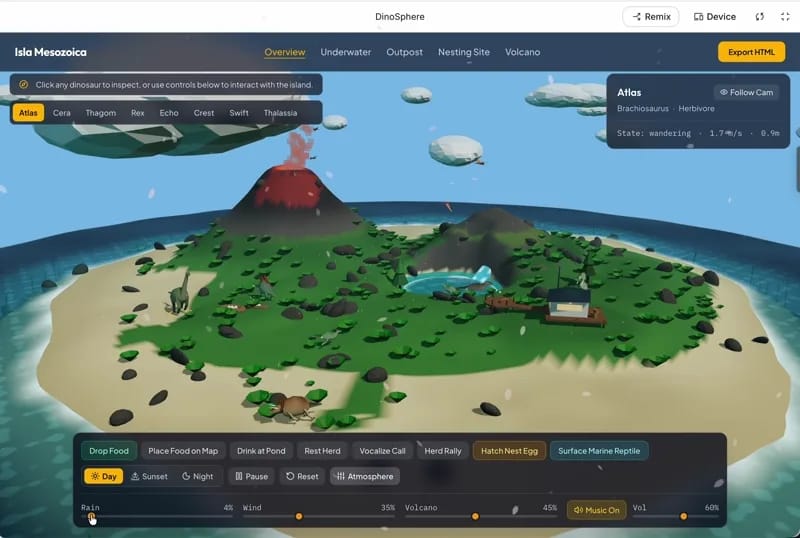Viewport: 800px width, 538px height.
Task: Adjust the Rain slider handle
Action: pyautogui.click(x=91, y=516)
